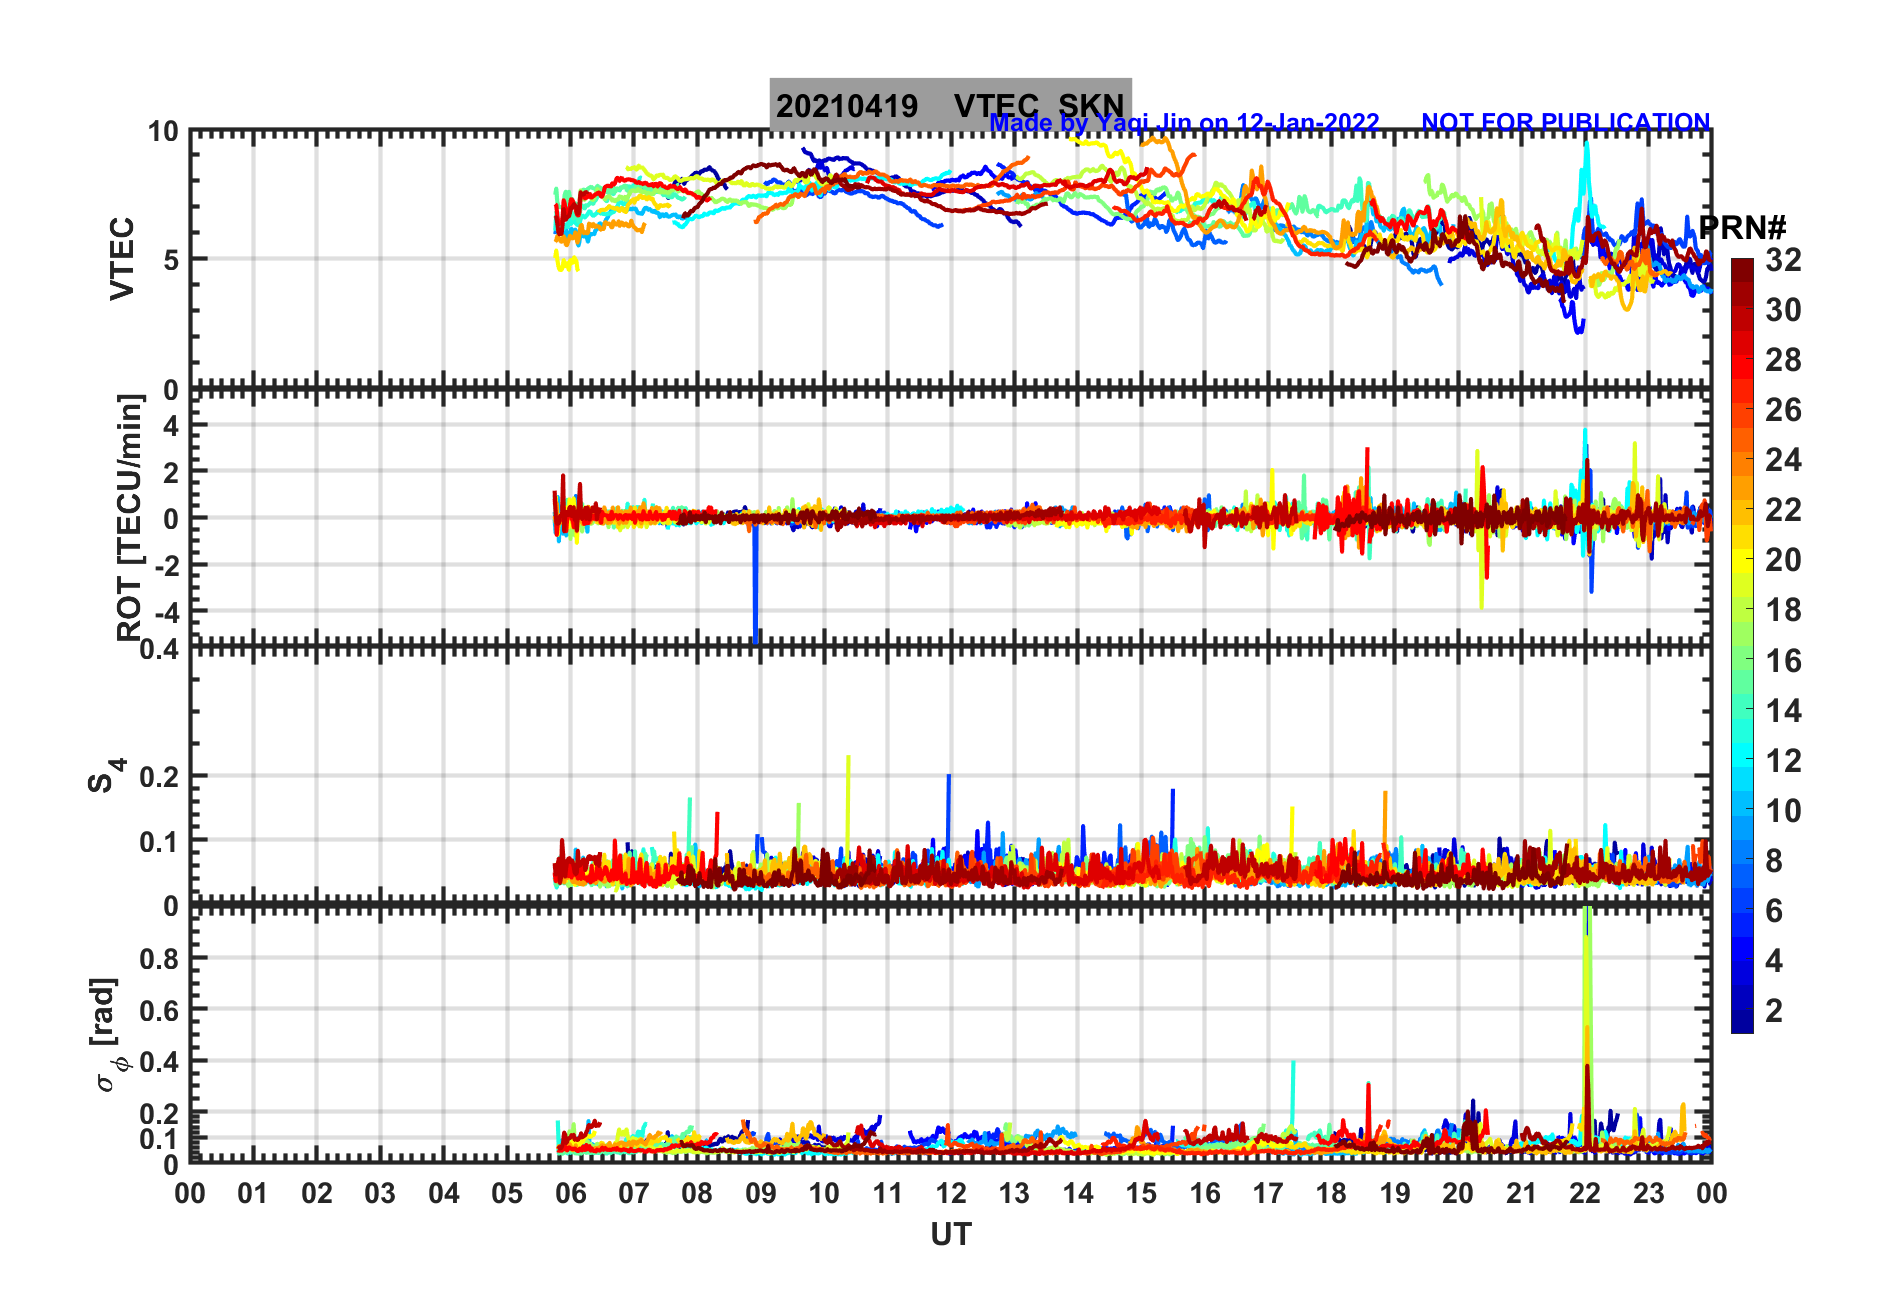Click the sigma-phi axis tick label 0.8
The height and width of the screenshot is (1292, 1902).
click(x=160, y=959)
